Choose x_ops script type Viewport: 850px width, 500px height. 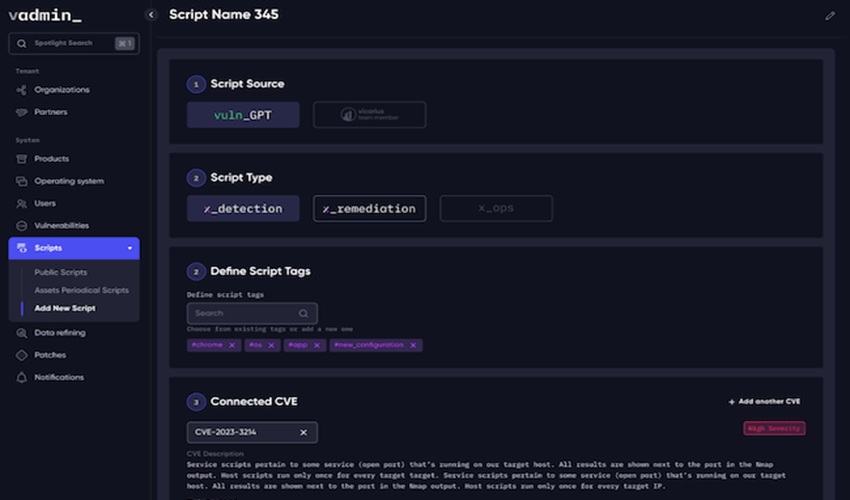pyautogui.click(x=496, y=209)
